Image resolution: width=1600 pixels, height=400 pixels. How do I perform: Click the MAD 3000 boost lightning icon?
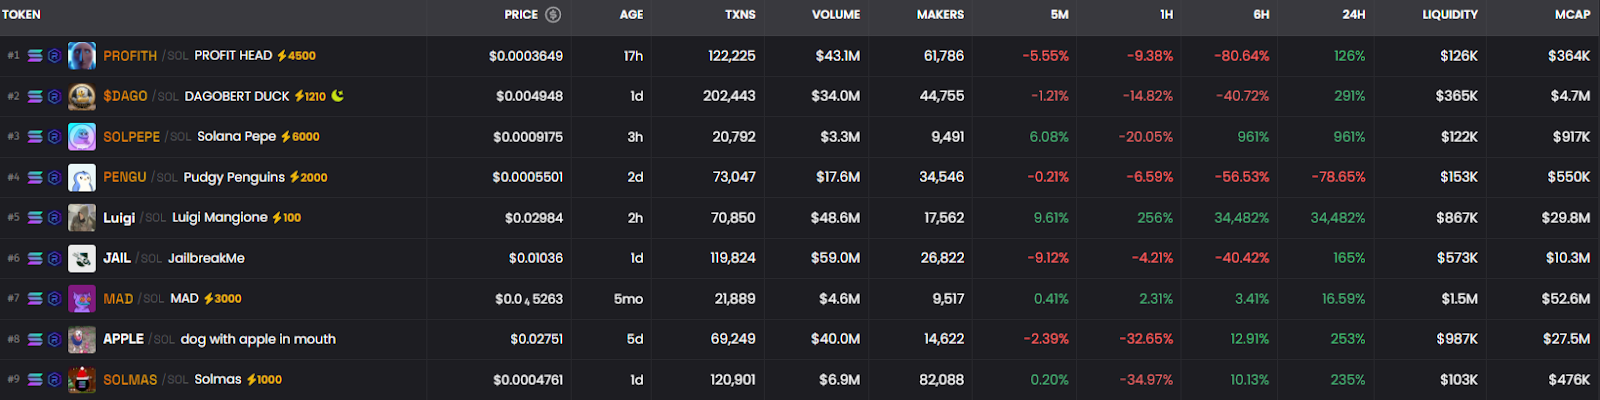click(209, 299)
